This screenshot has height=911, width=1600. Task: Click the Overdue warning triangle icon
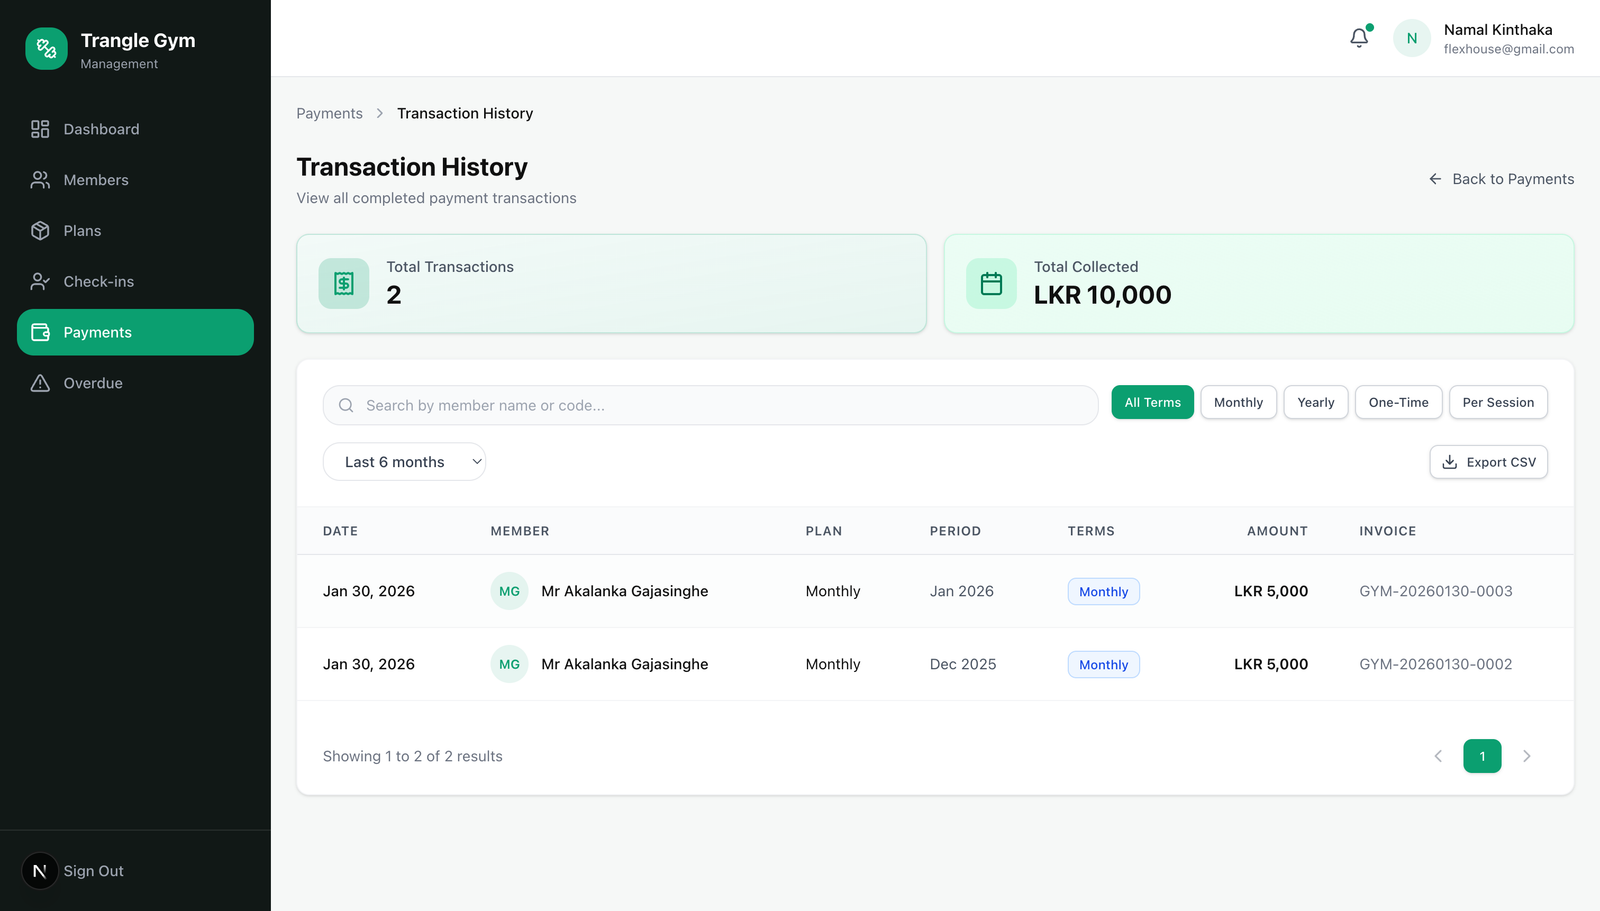(x=40, y=383)
